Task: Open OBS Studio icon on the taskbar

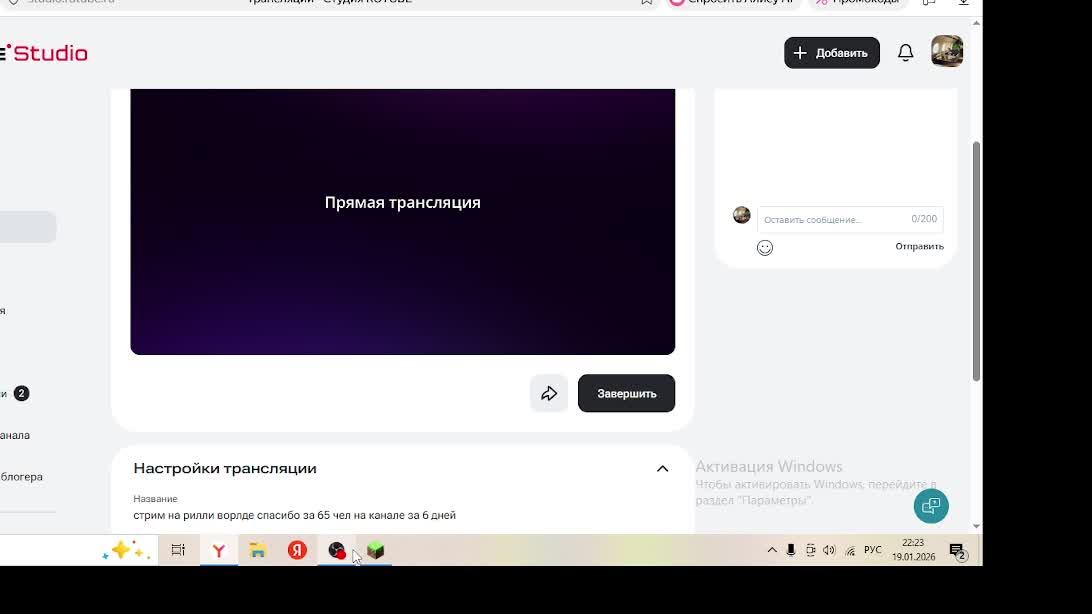Action: (336, 551)
